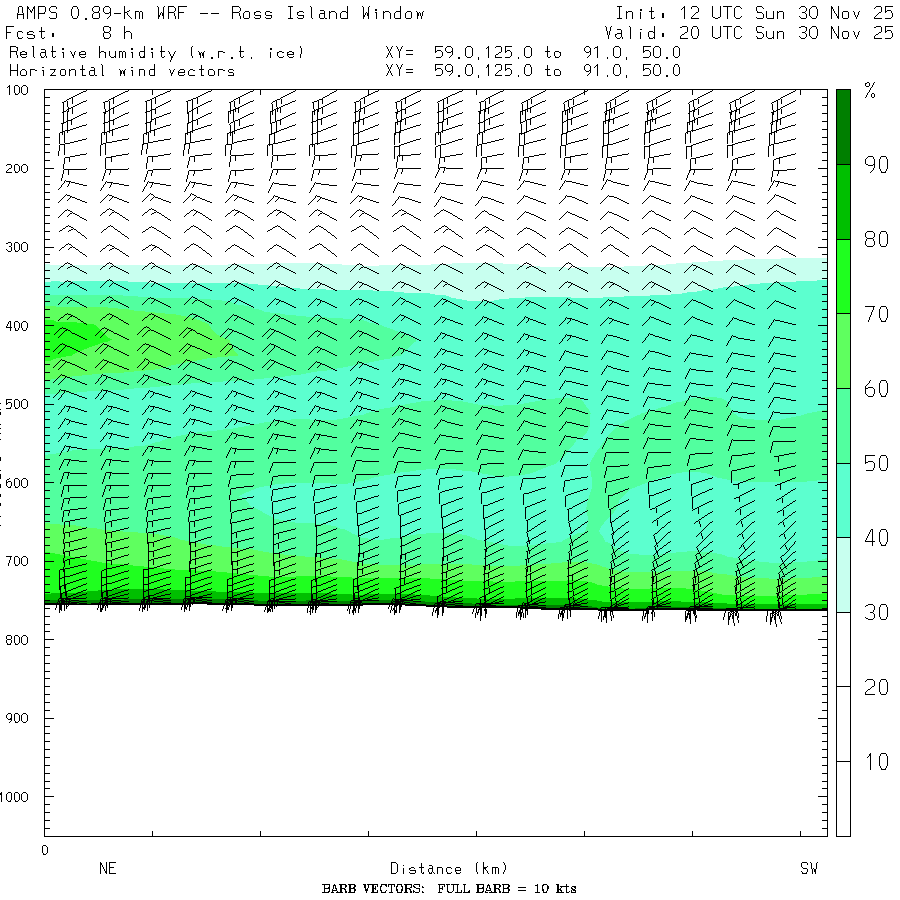
Task: Select the 'Fcst: 8 h' forecast hour label
Action: [x=70, y=33]
